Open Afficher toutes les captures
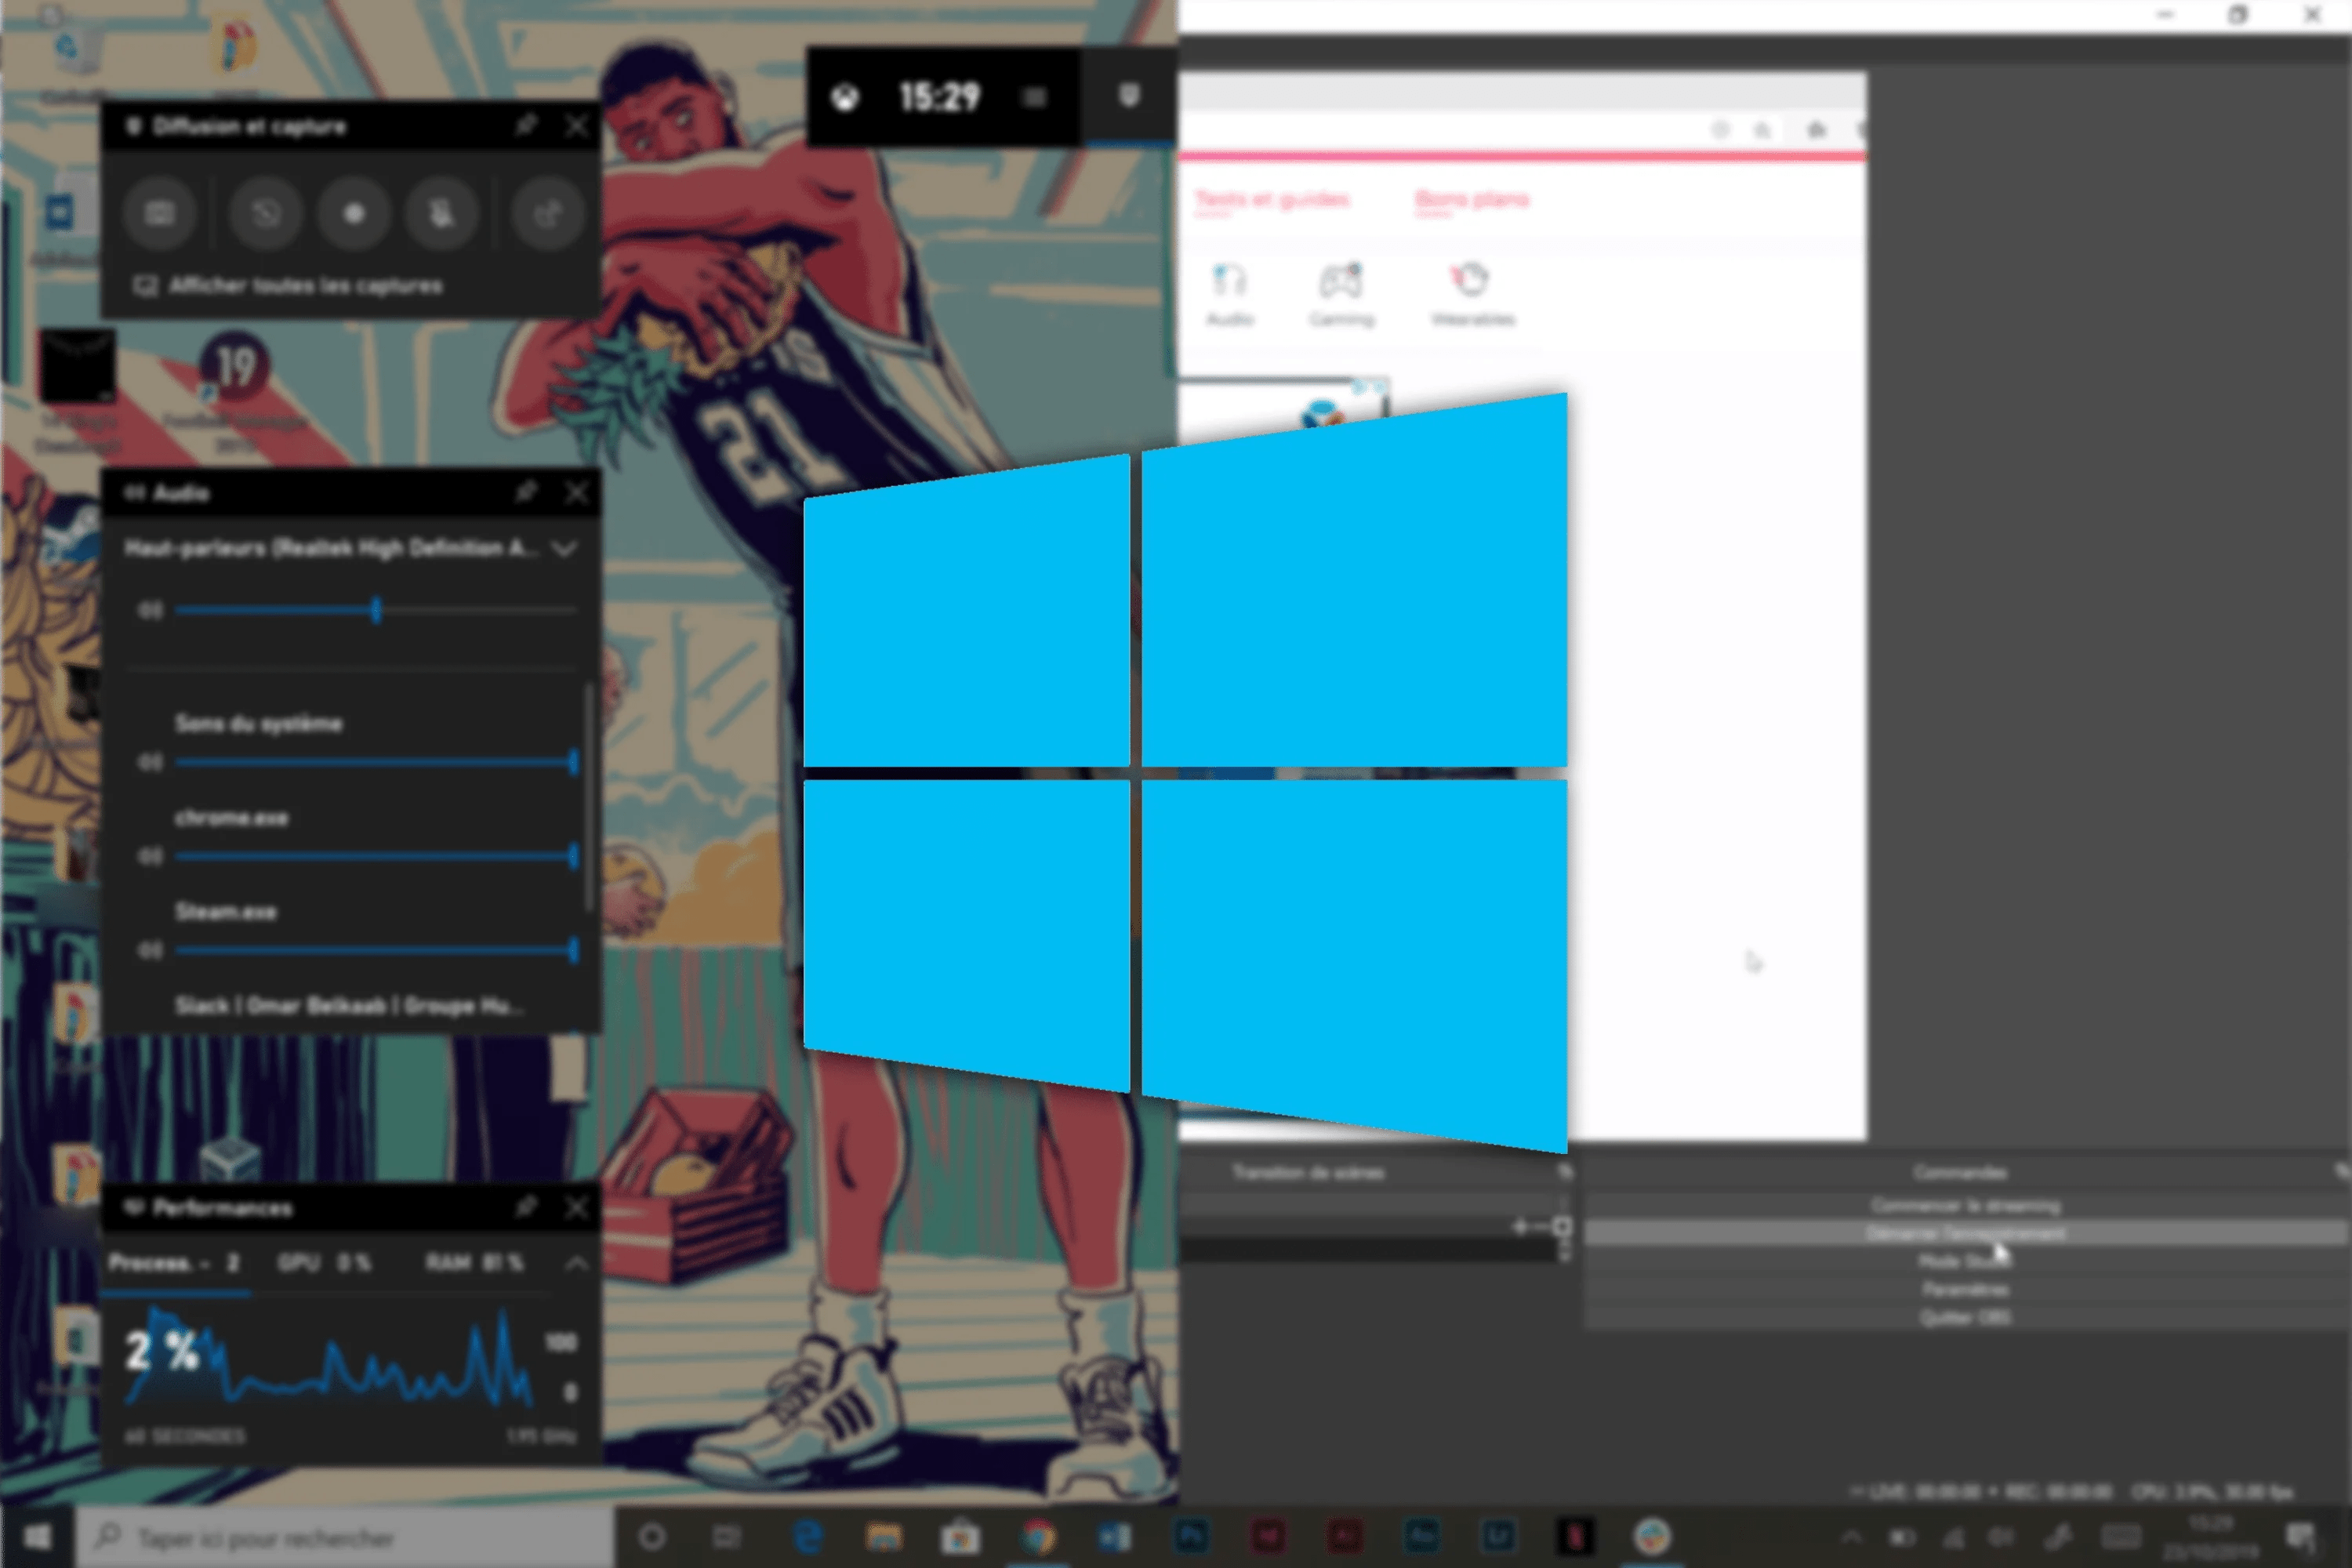Screen dimensions: 2352x1568 [305, 286]
